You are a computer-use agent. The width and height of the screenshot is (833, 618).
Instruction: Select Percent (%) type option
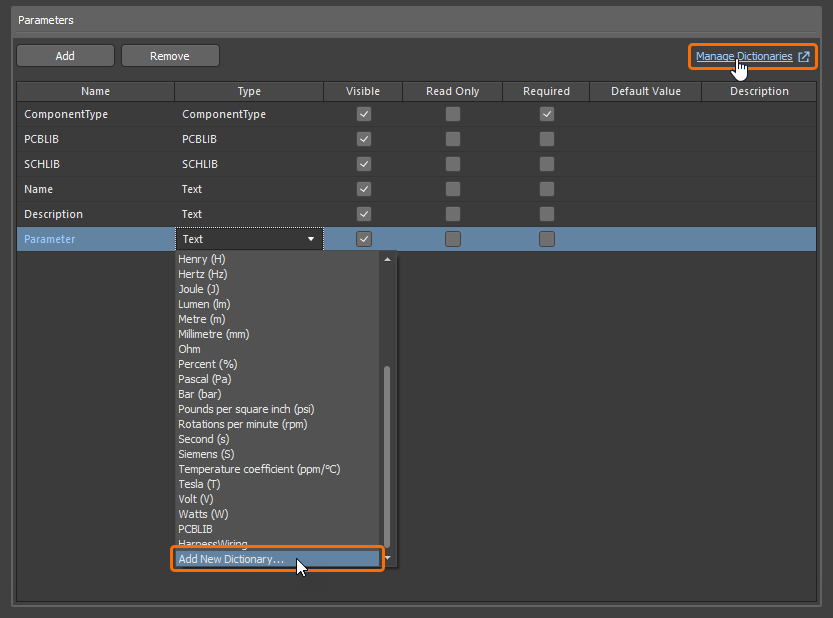click(x=207, y=364)
